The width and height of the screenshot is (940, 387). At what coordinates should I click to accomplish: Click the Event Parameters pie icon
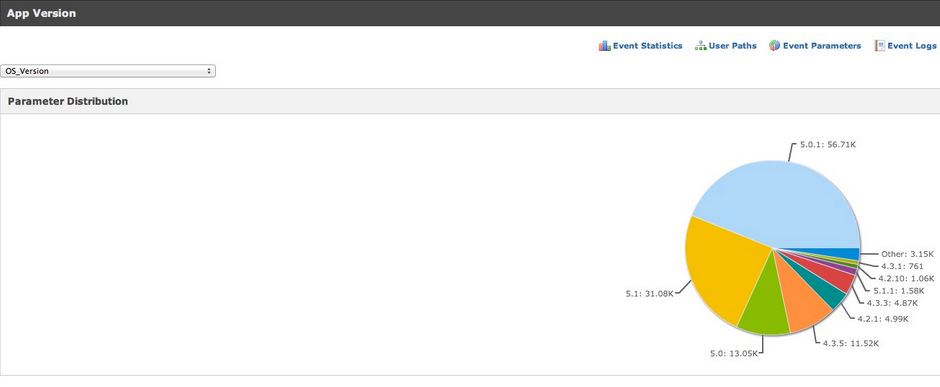click(775, 46)
